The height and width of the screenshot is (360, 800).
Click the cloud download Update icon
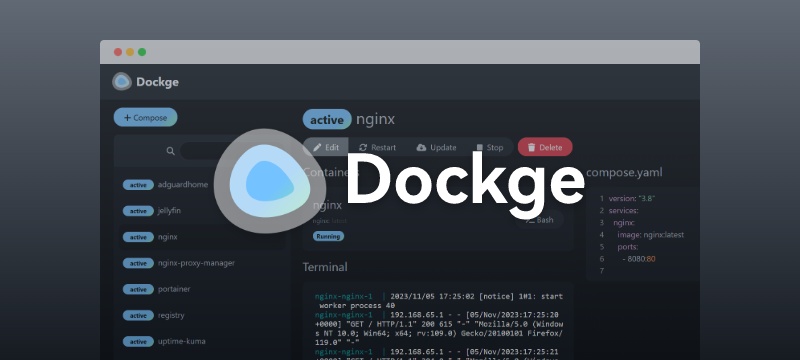point(421,147)
